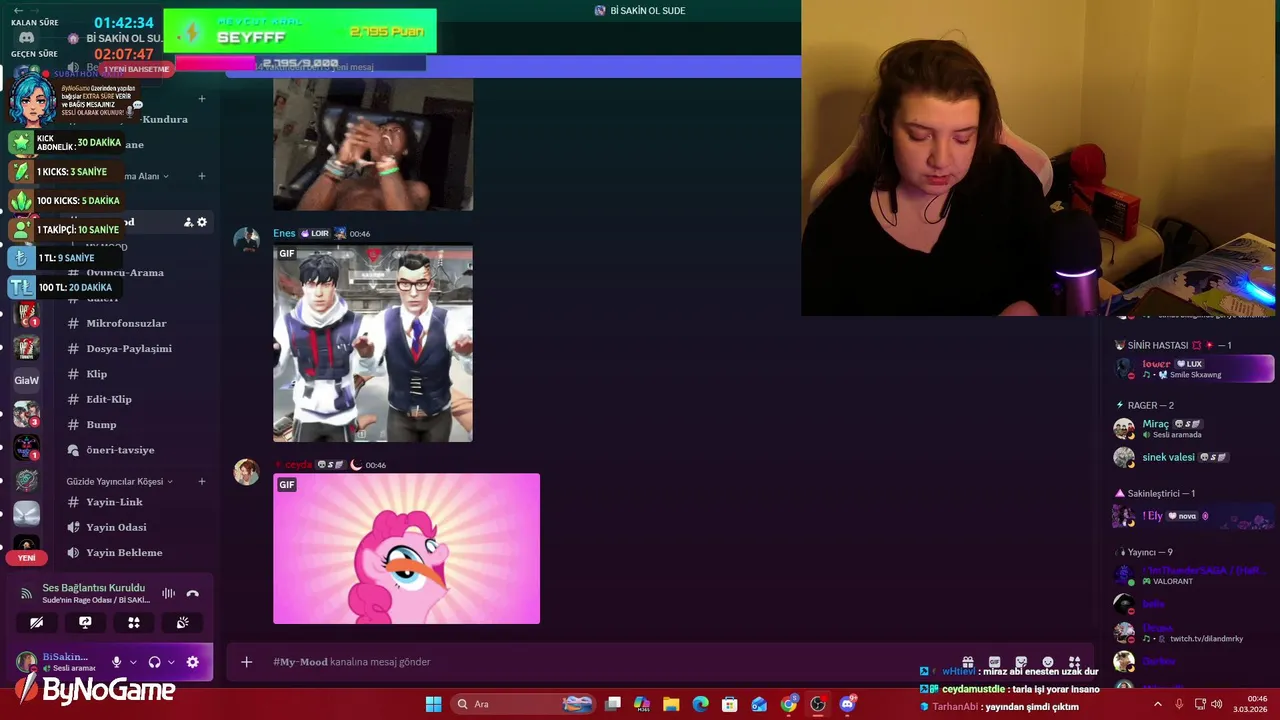
Task: Open microphone input options arrow
Action: pyautogui.click(x=133, y=662)
